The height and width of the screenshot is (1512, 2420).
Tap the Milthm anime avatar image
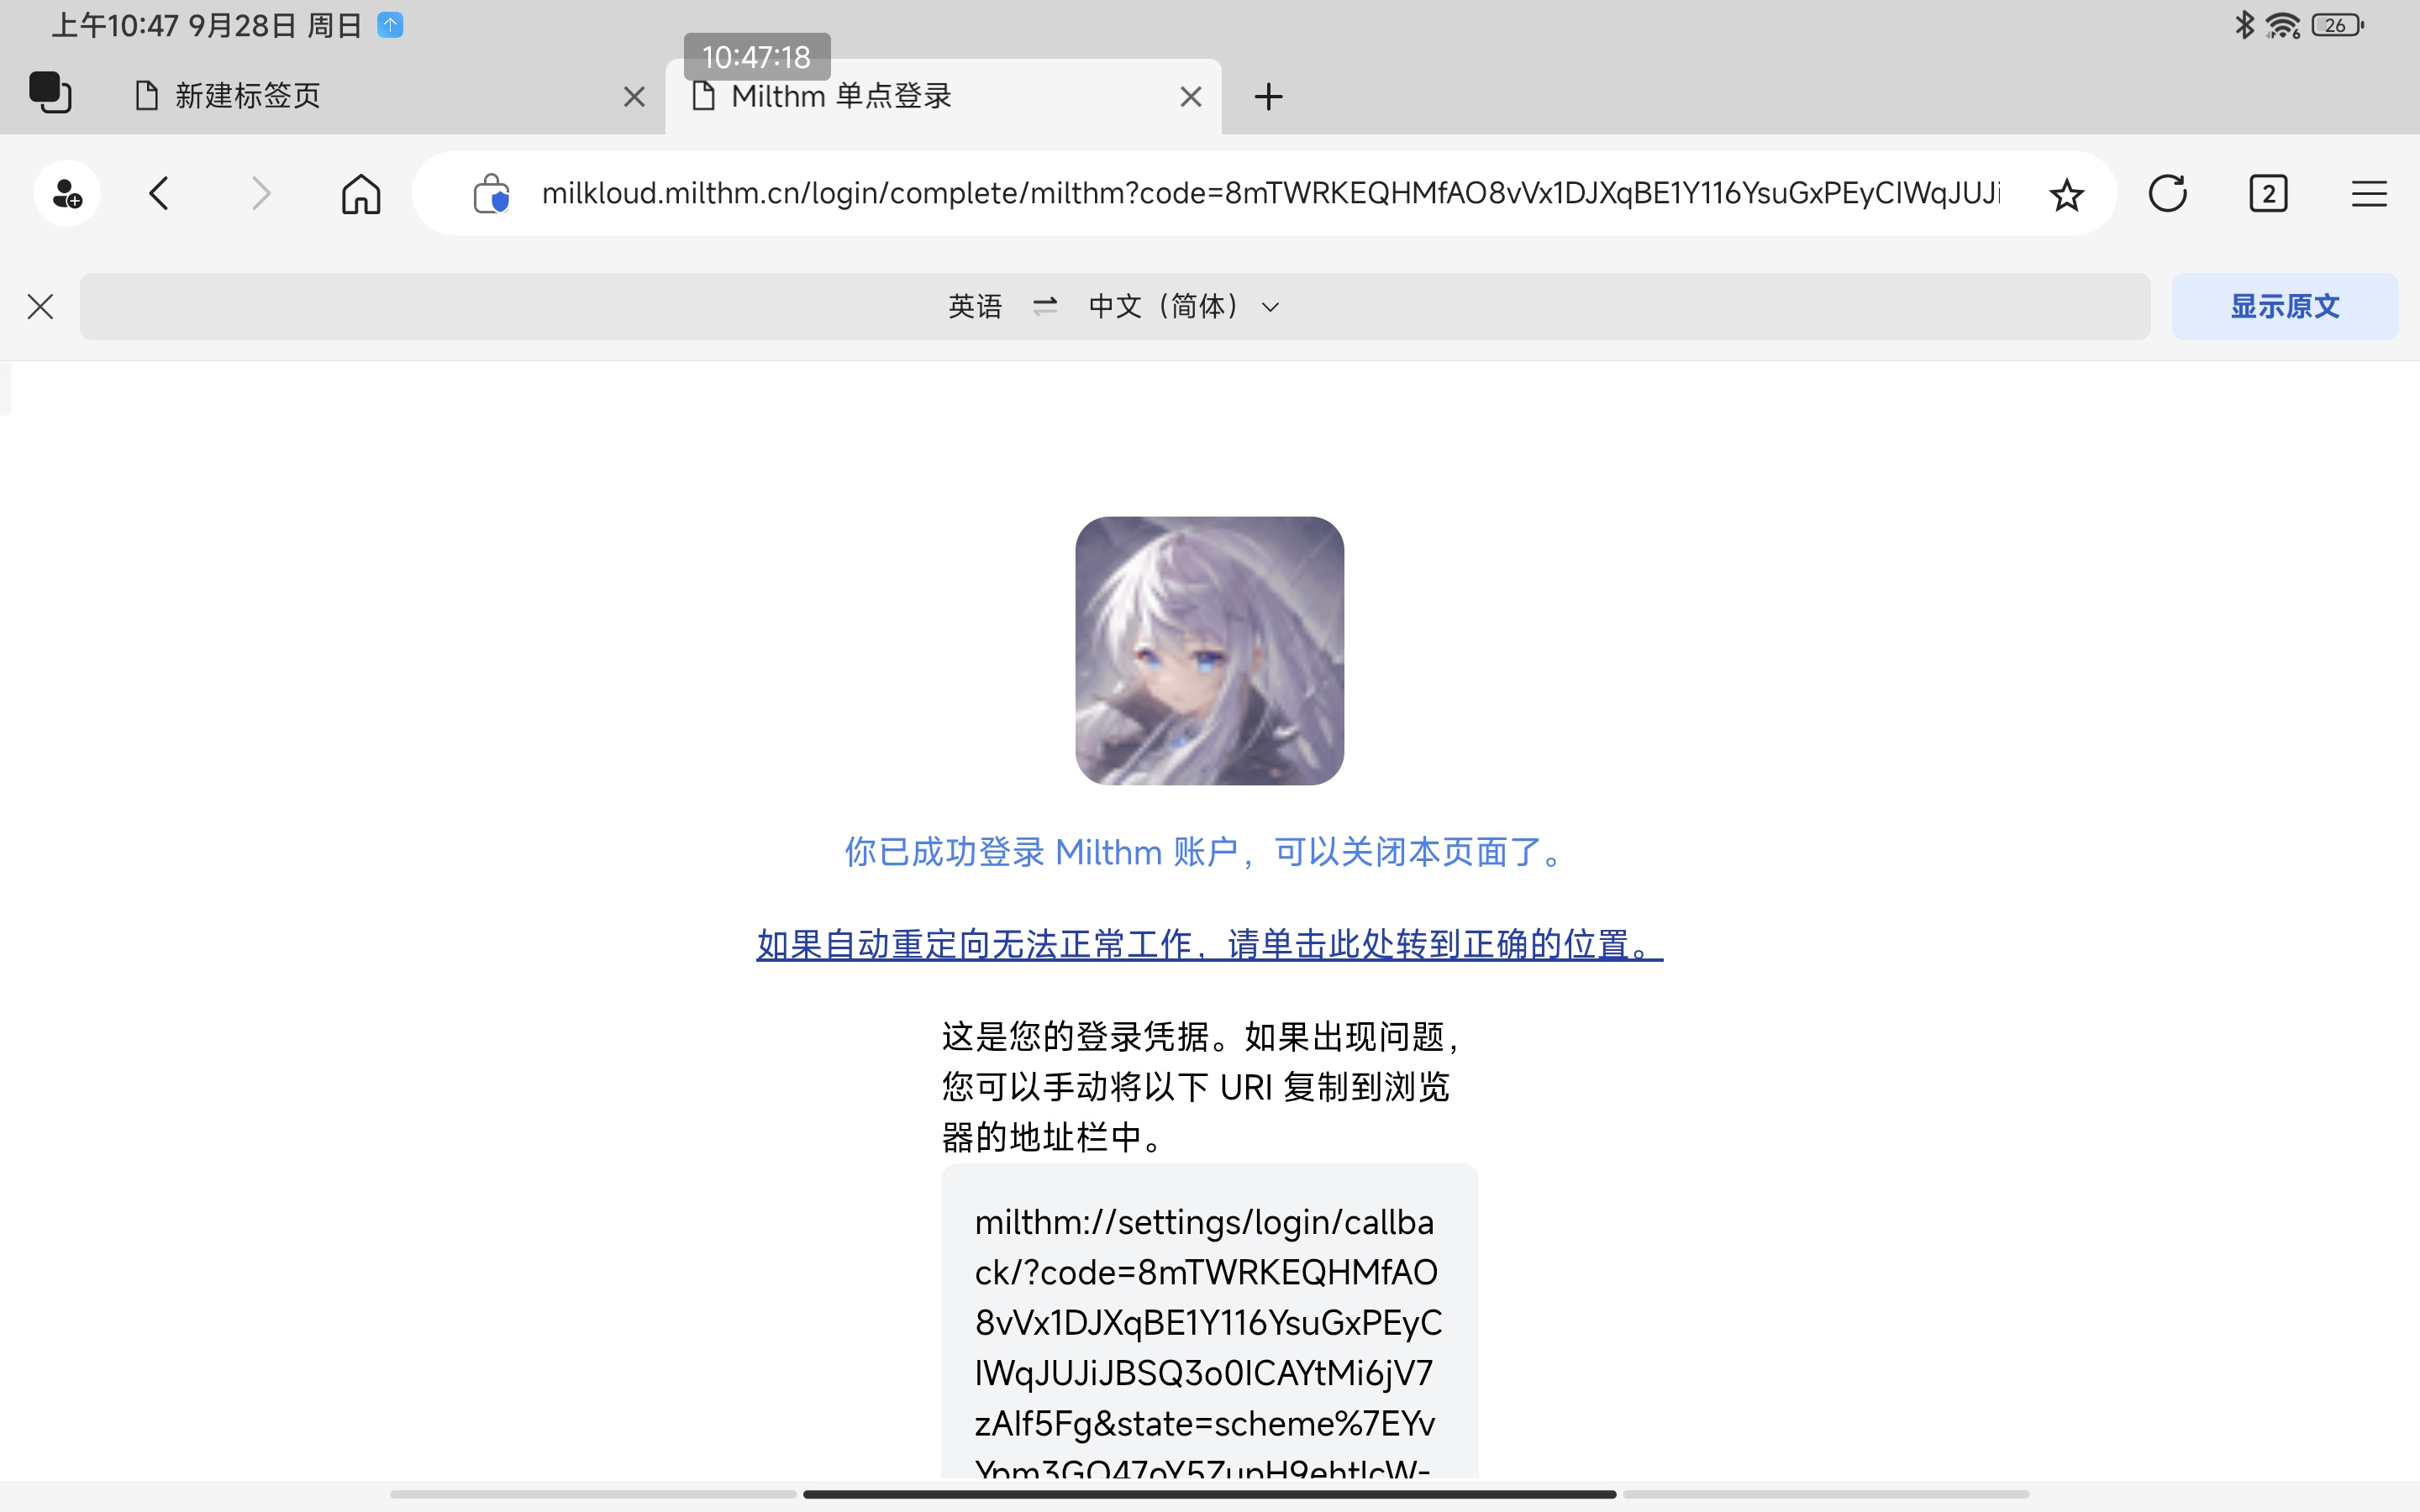1209,651
